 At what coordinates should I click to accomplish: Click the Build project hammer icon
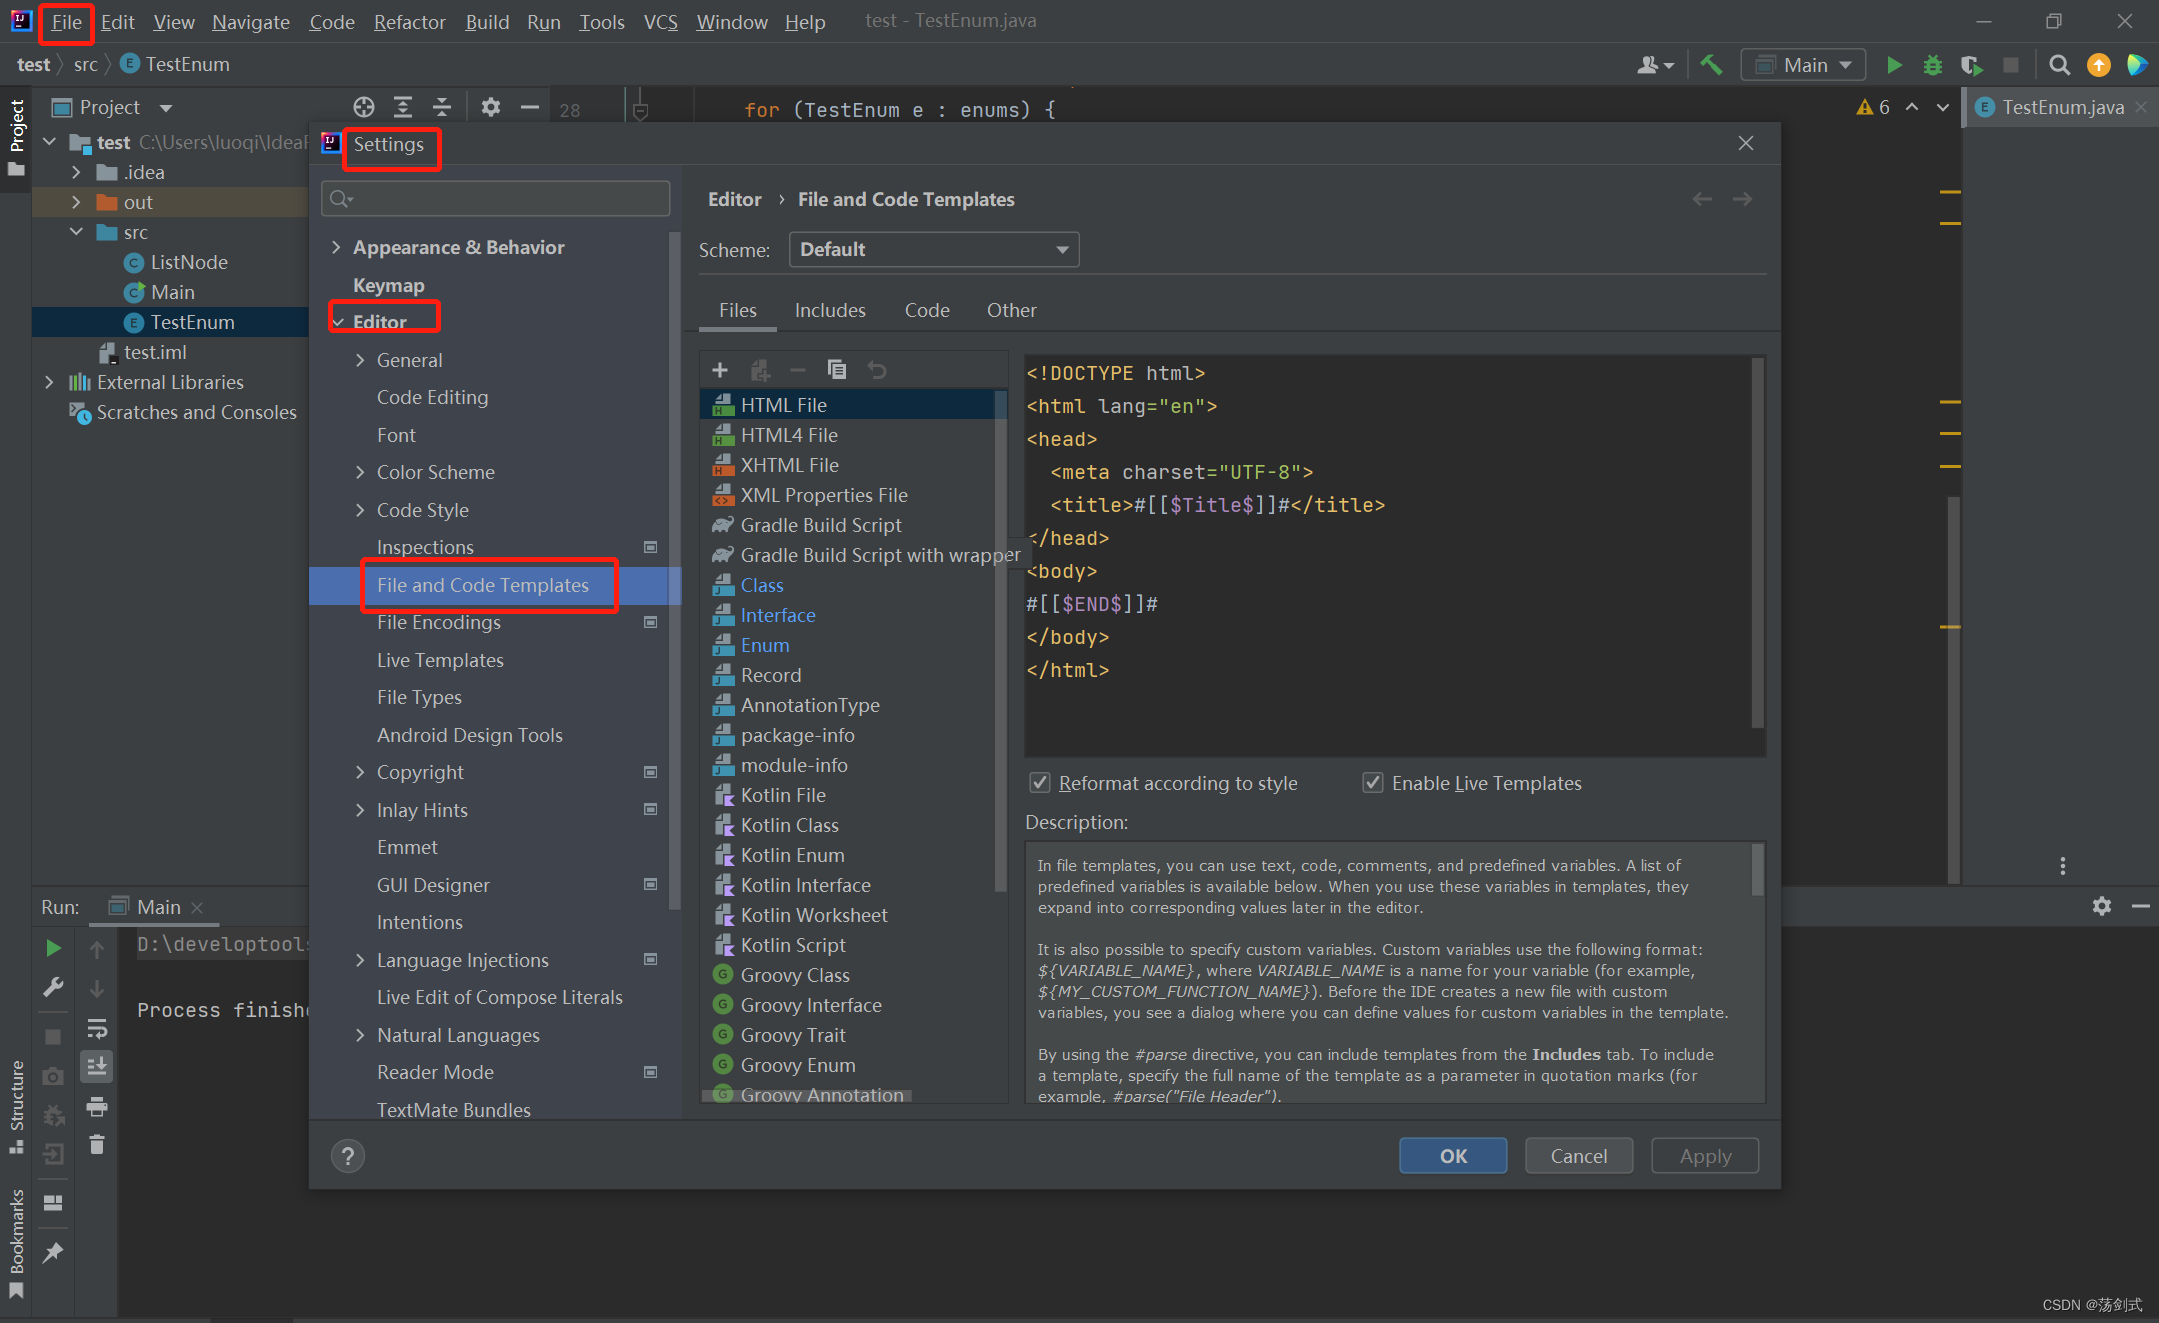point(1711,65)
